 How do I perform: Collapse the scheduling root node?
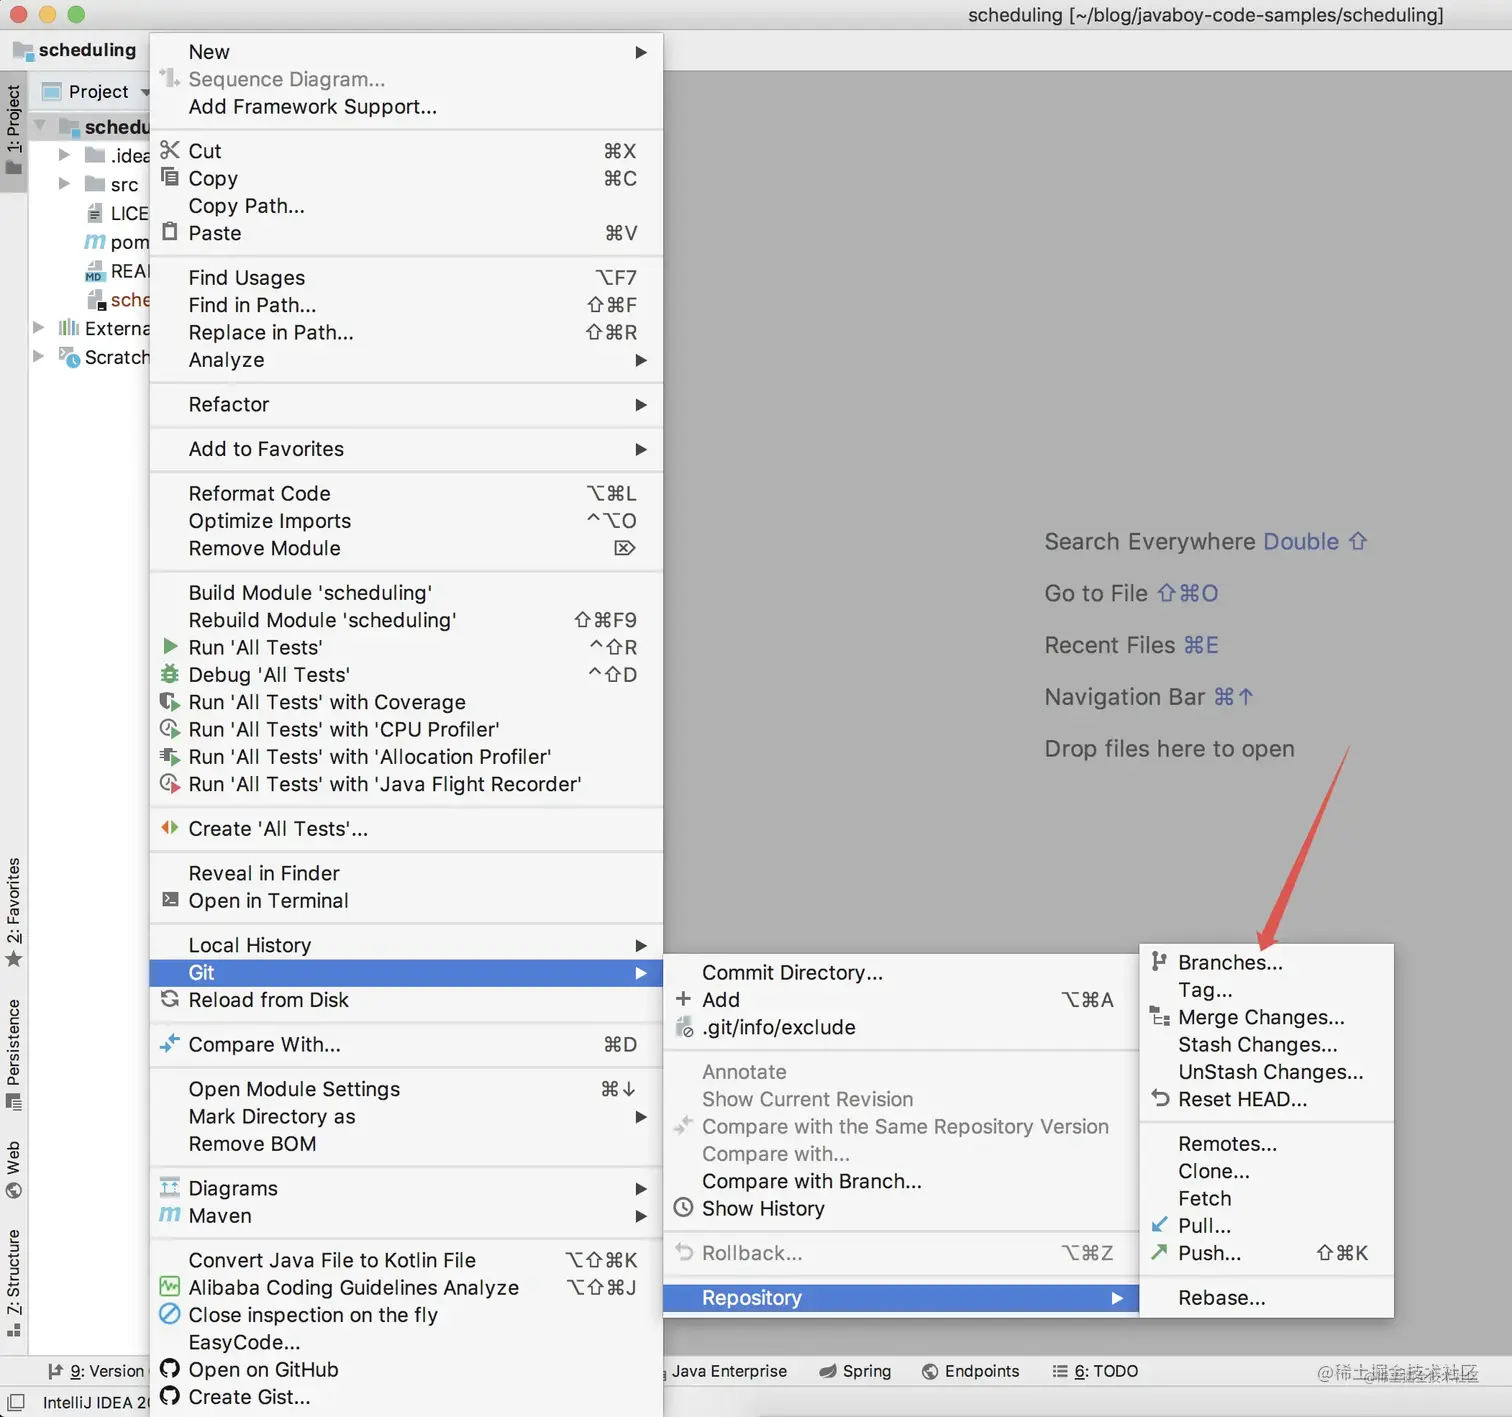(x=40, y=126)
